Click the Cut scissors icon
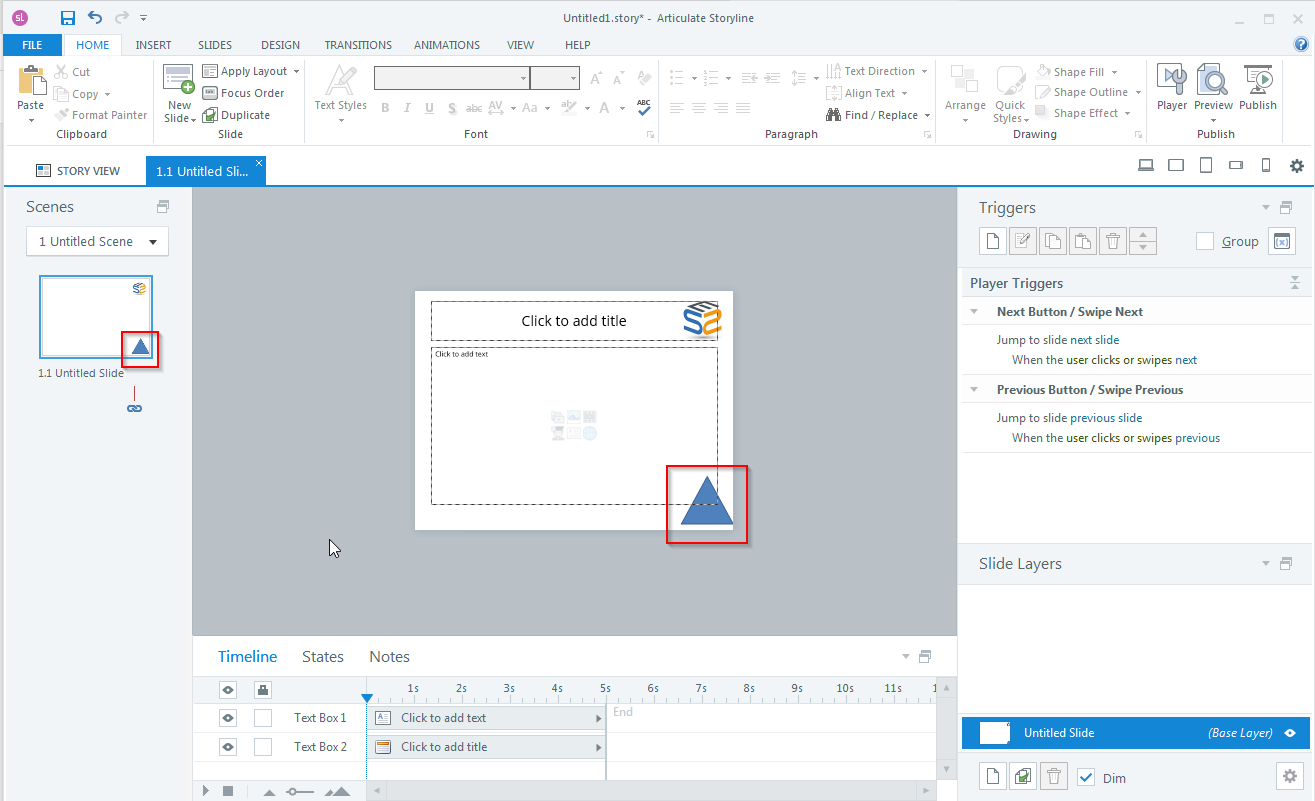1315x801 pixels. coord(62,72)
